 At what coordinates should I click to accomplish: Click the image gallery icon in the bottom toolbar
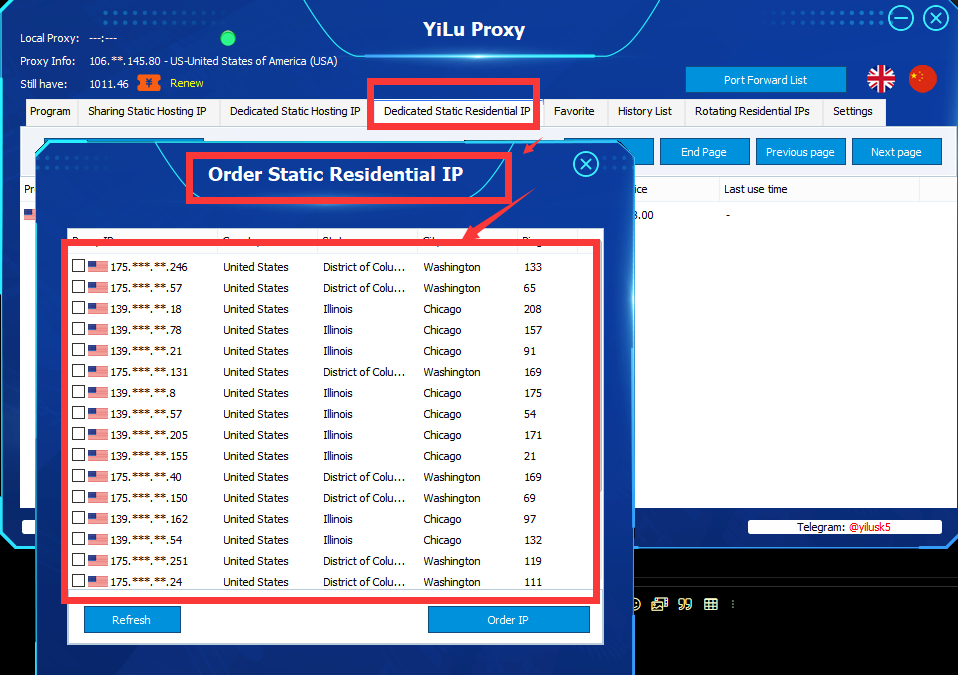pos(659,604)
